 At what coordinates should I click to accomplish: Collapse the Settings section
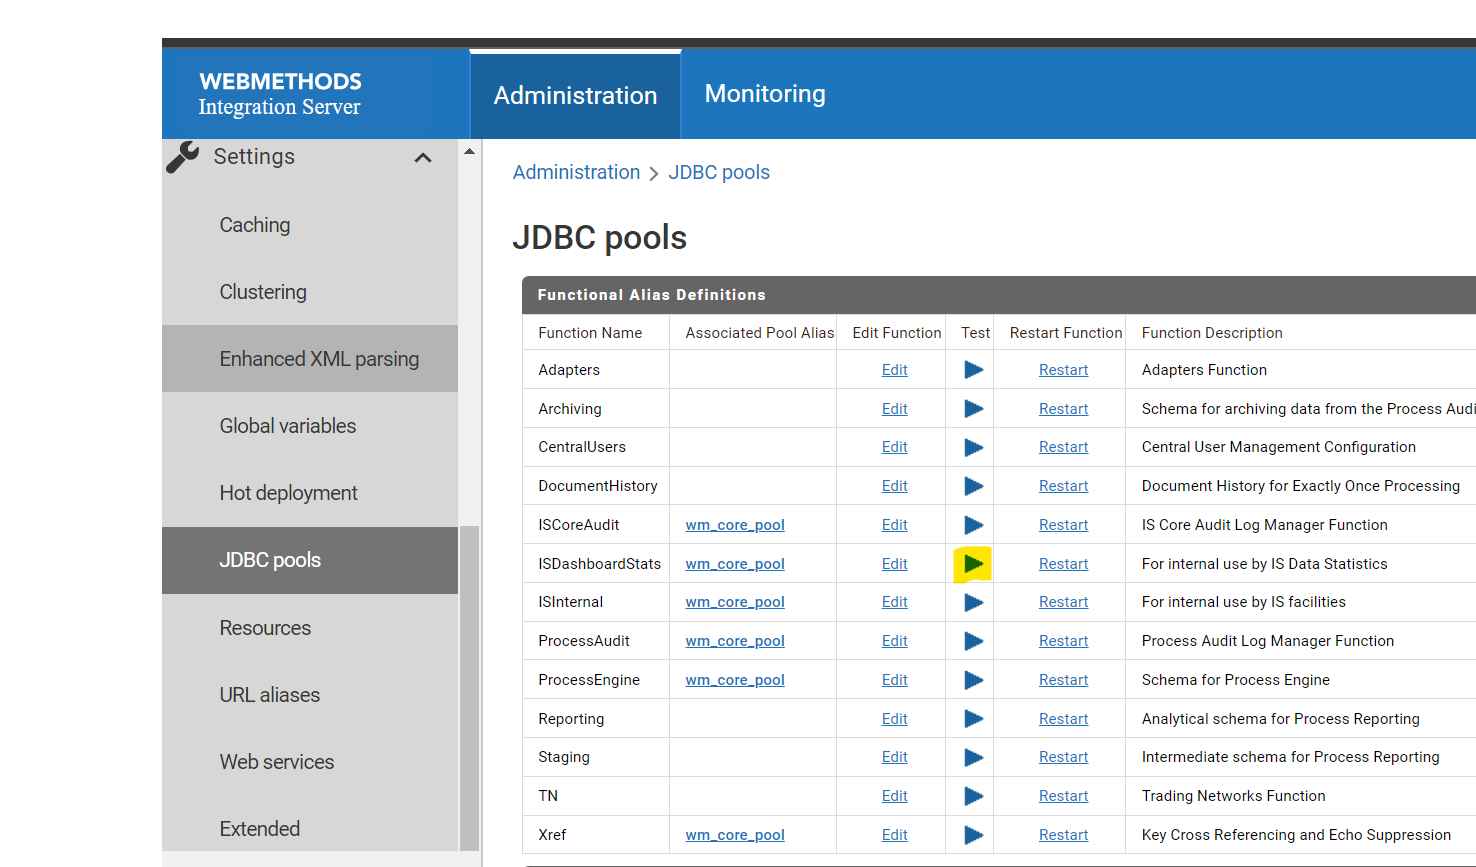tap(422, 157)
